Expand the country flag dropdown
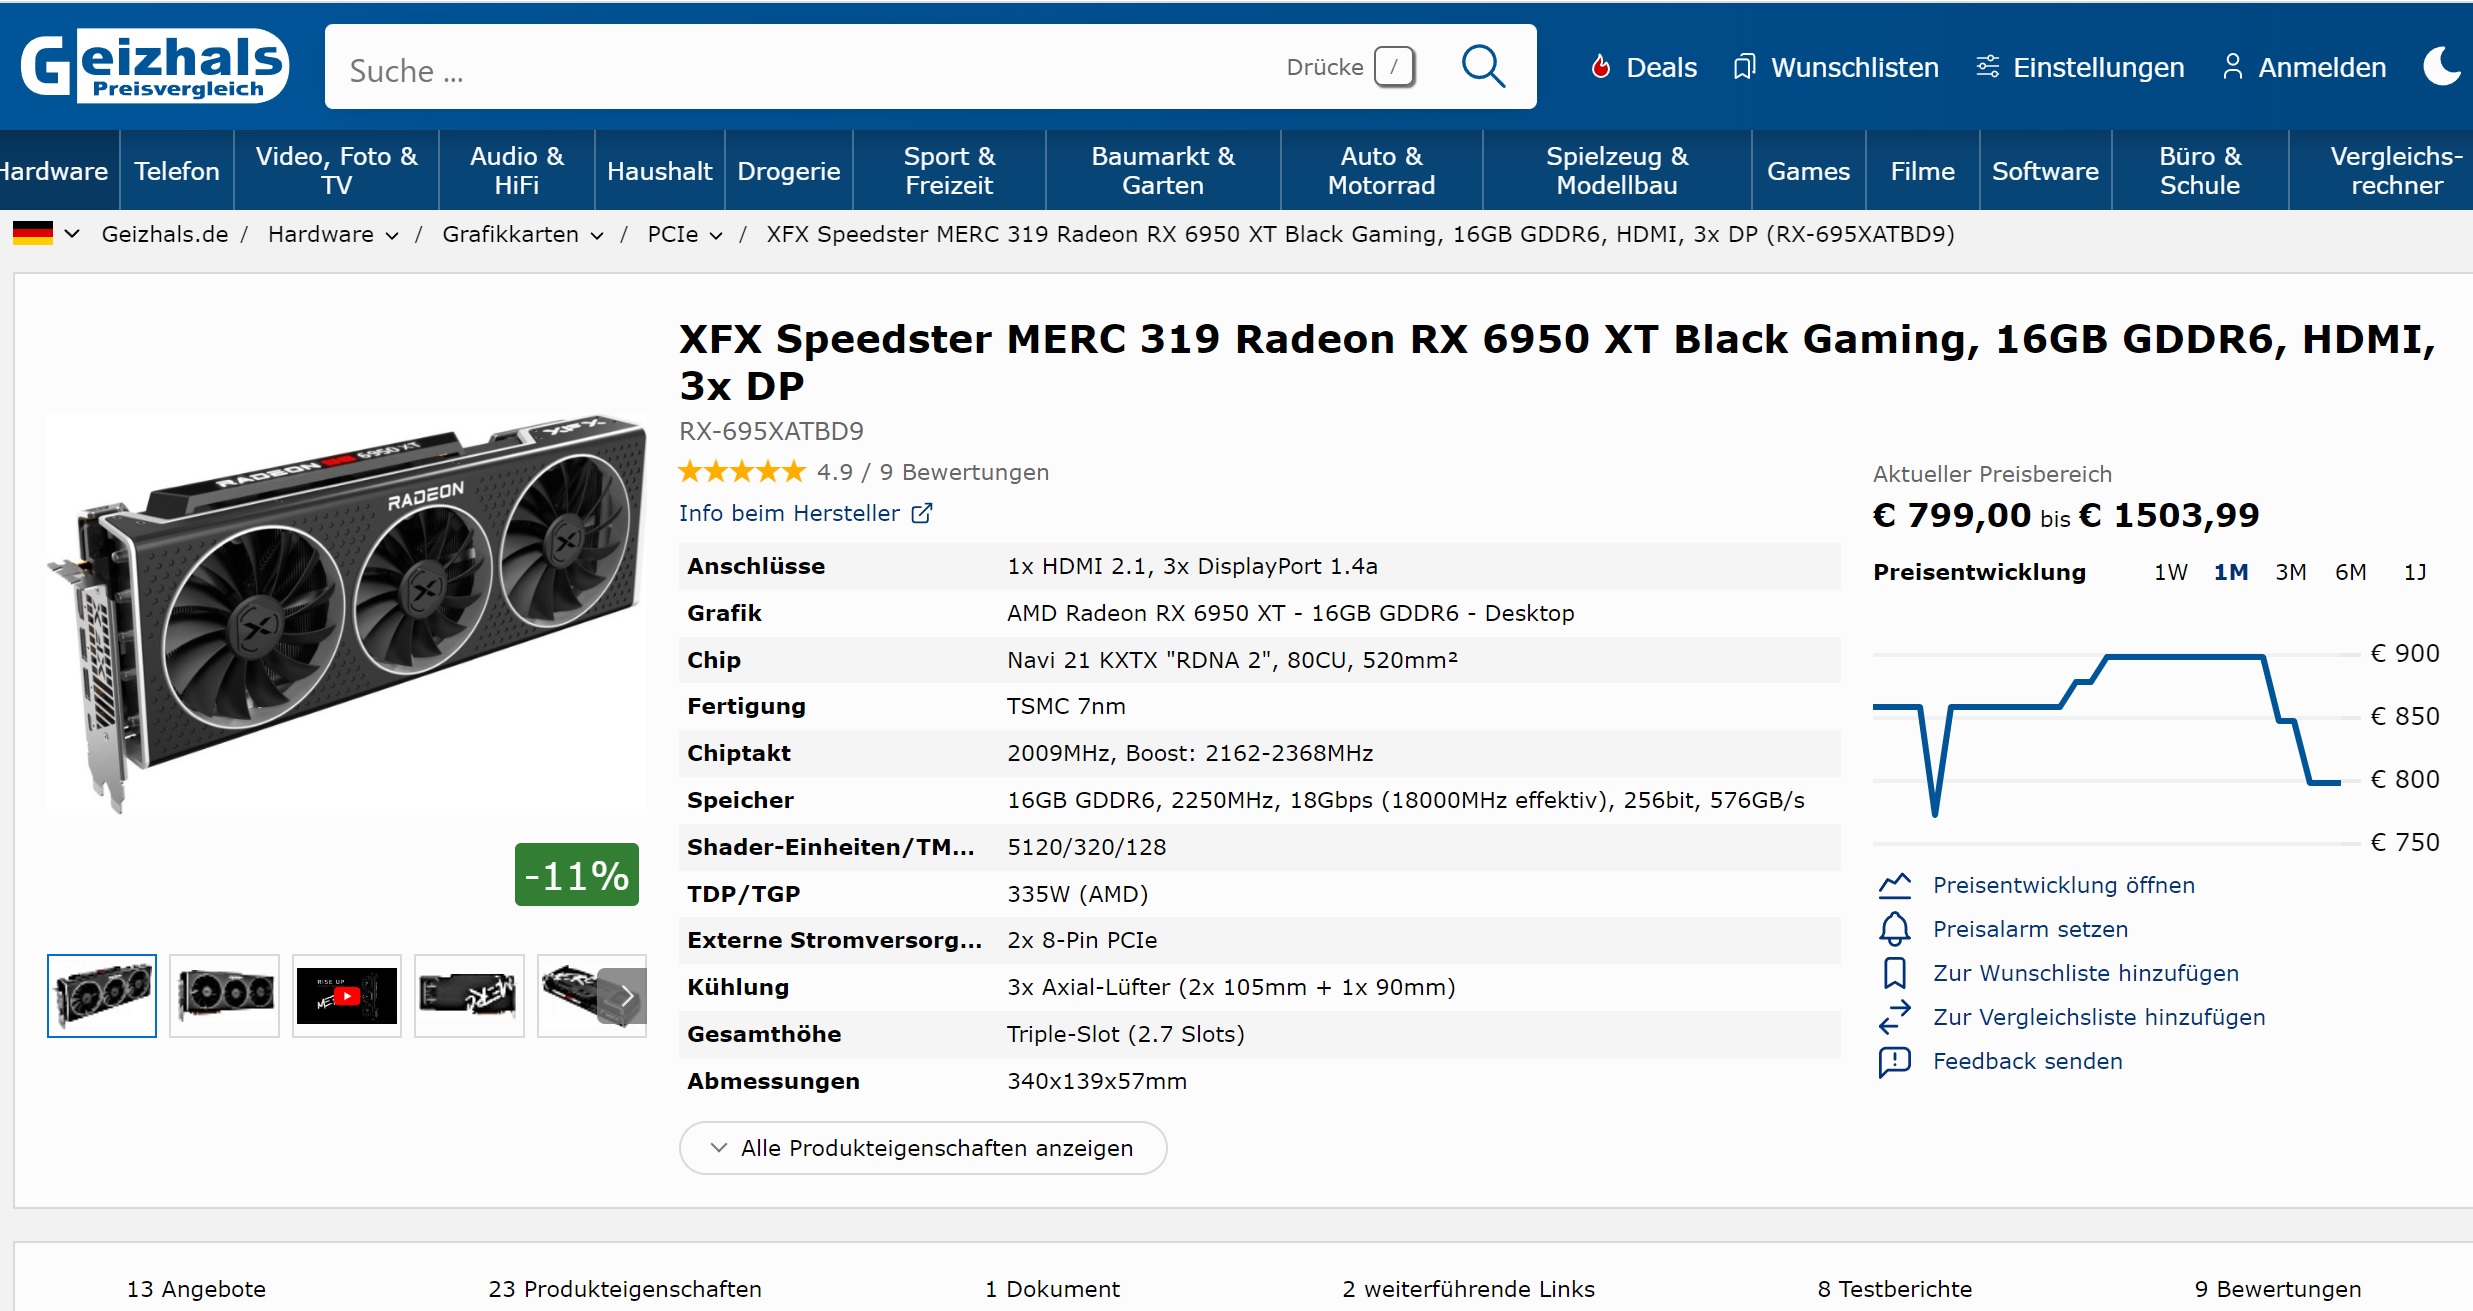2473x1311 pixels. click(71, 234)
